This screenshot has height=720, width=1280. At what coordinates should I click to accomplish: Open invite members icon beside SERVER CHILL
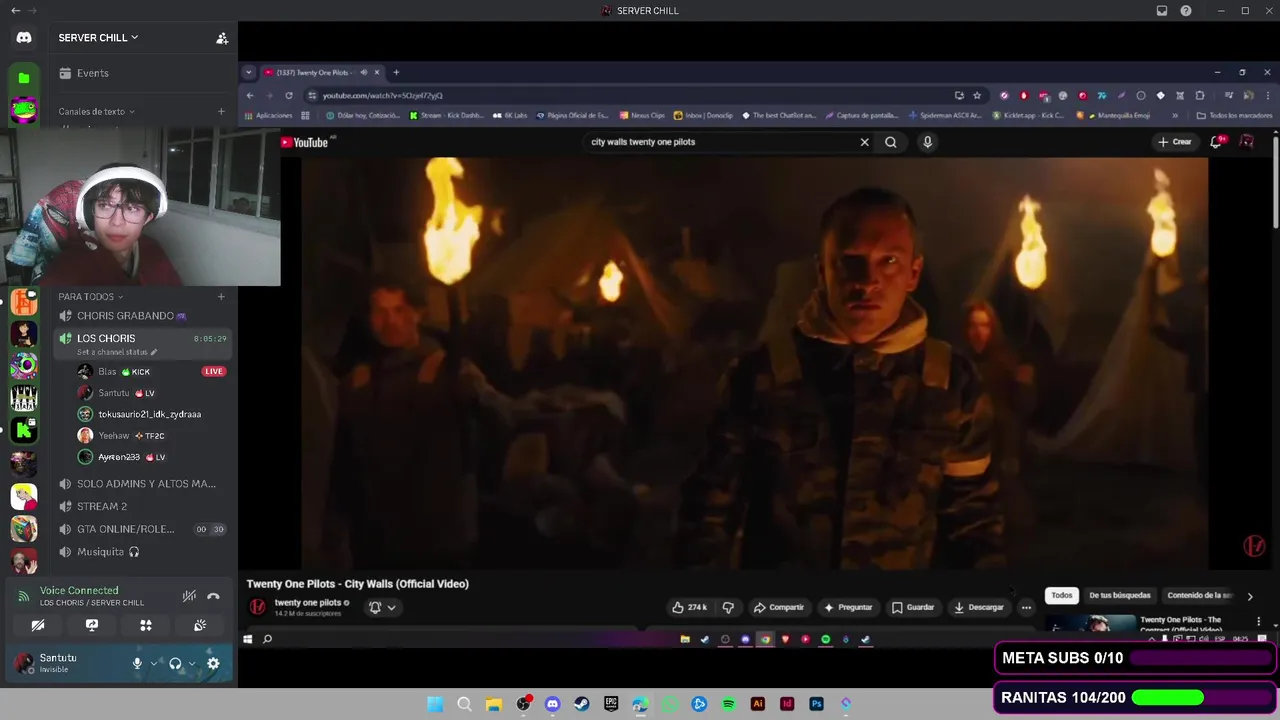click(222, 38)
